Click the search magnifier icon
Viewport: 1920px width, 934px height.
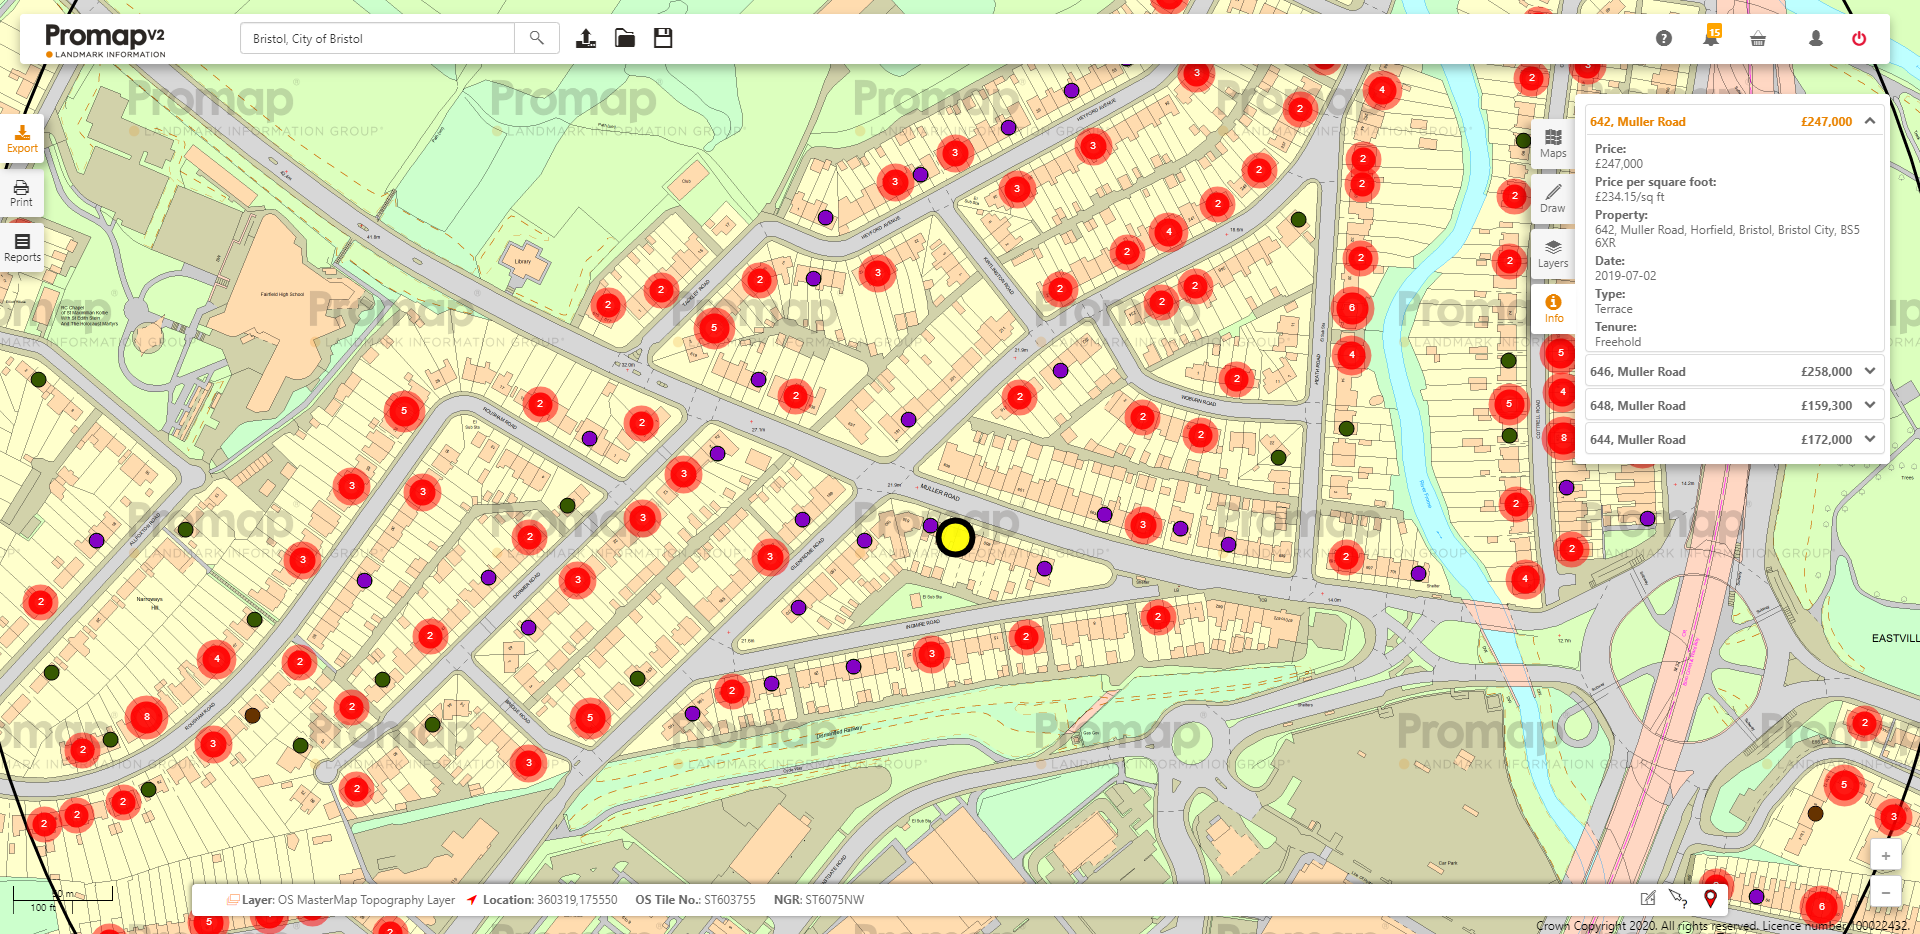(537, 38)
